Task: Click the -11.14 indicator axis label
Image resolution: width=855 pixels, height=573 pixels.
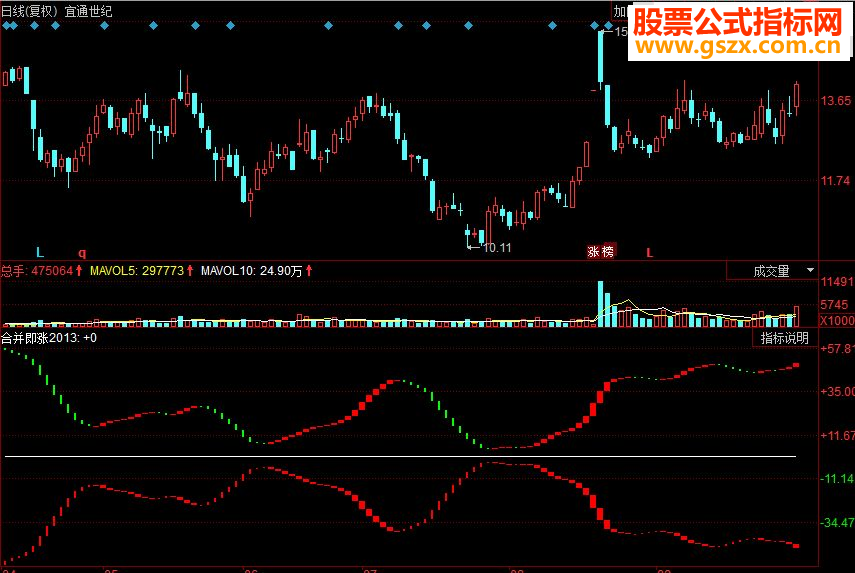Action: click(x=838, y=479)
